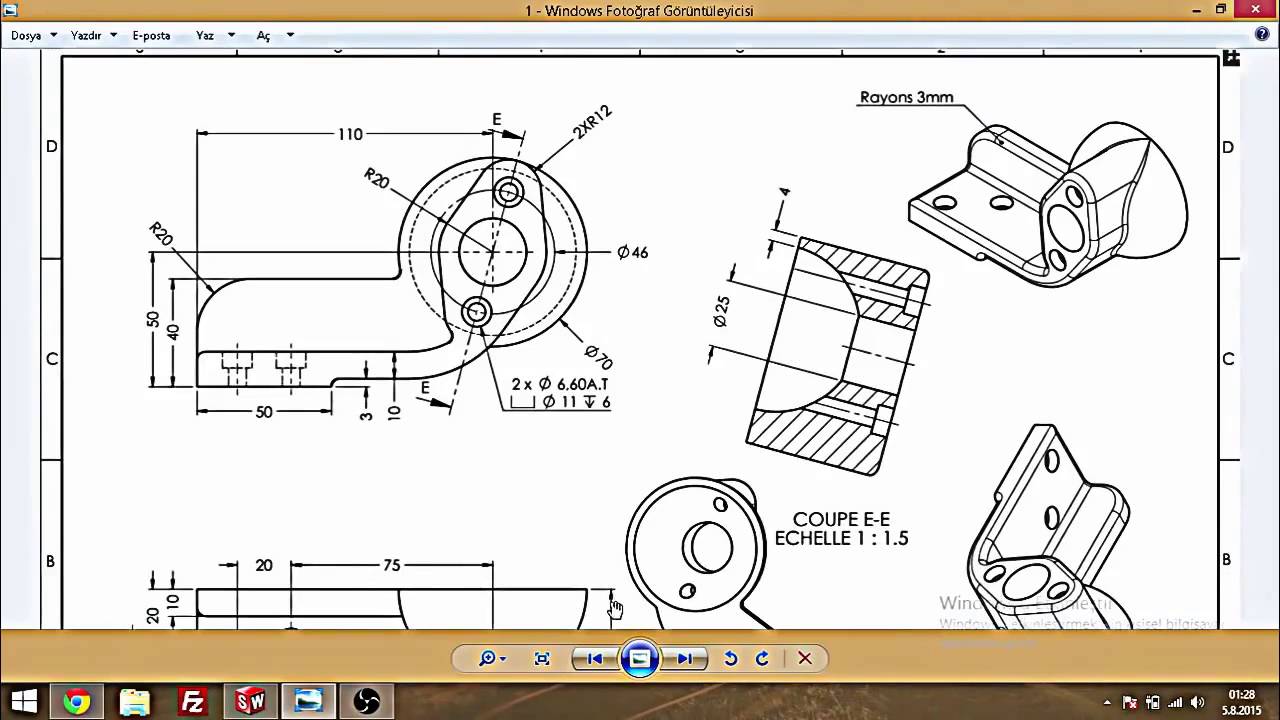
Task: Click the 75 dimension value
Action: tap(391, 565)
